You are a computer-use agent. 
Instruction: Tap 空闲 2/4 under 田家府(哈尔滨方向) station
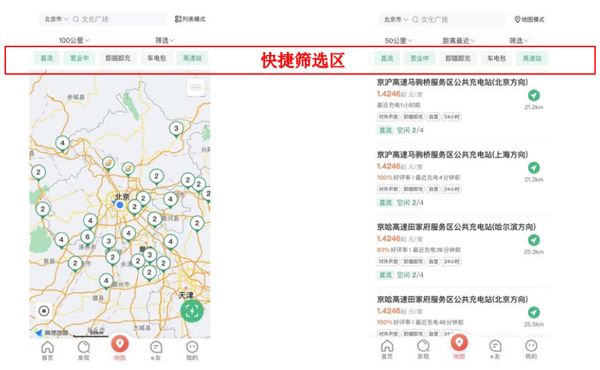click(410, 275)
